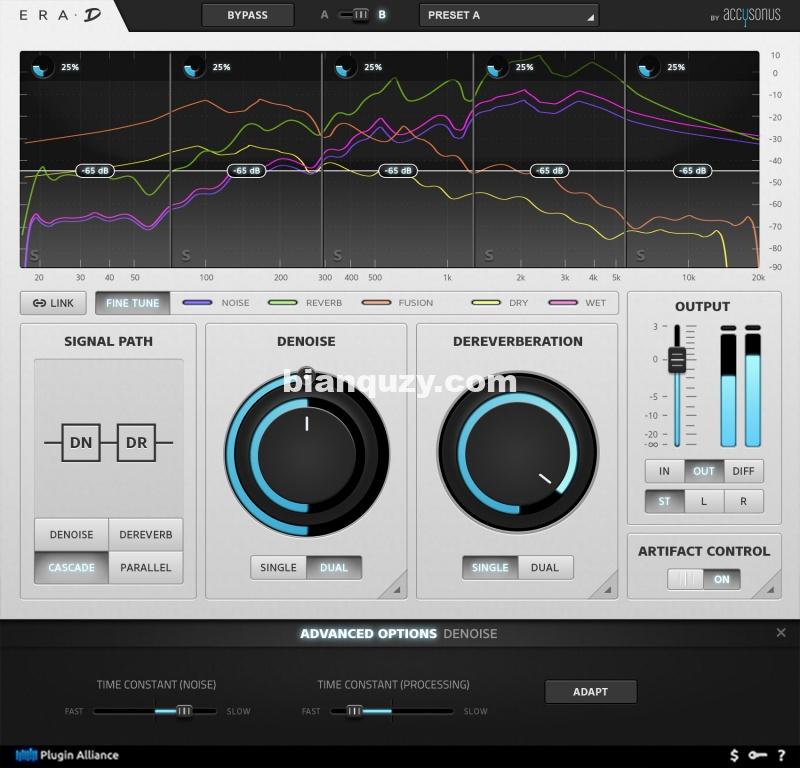Image resolution: width=800 pixels, height=768 pixels.
Task: Solo the highest band with its S icon
Action: (x=641, y=255)
